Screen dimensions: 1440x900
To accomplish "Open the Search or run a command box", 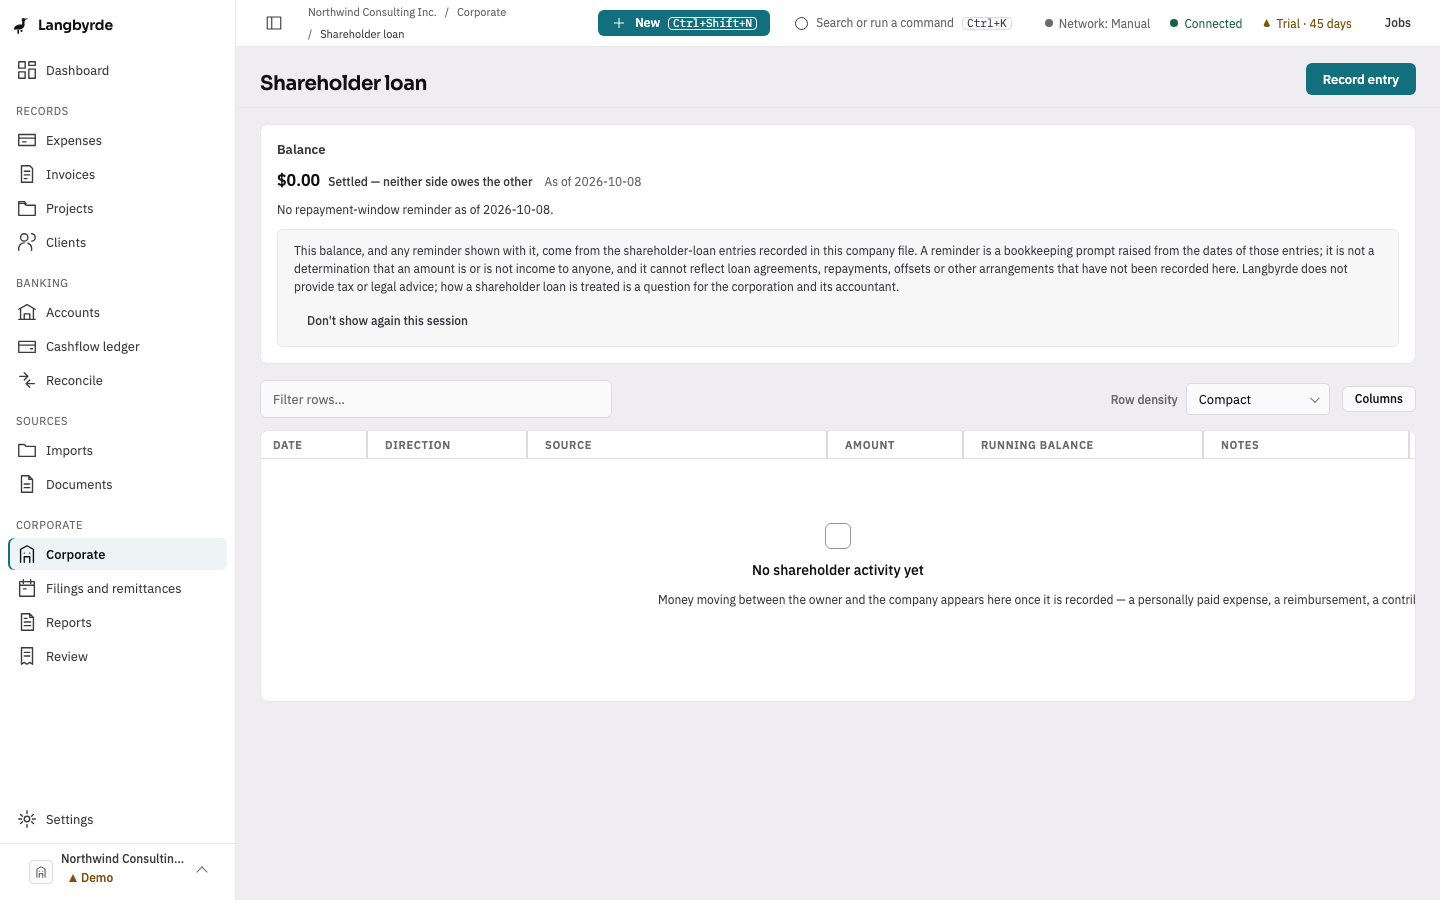I will coord(903,23).
